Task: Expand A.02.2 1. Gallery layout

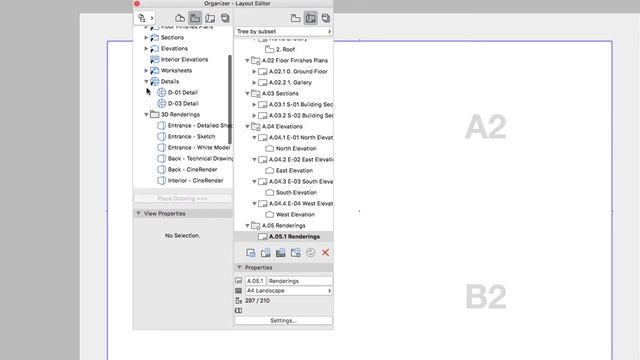Action: pos(254,82)
